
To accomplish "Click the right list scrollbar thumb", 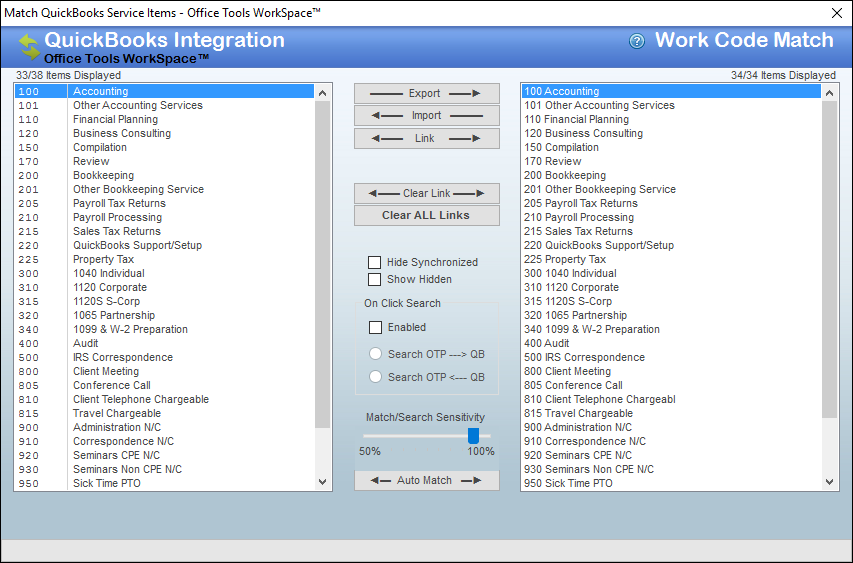I will (x=830, y=259).
